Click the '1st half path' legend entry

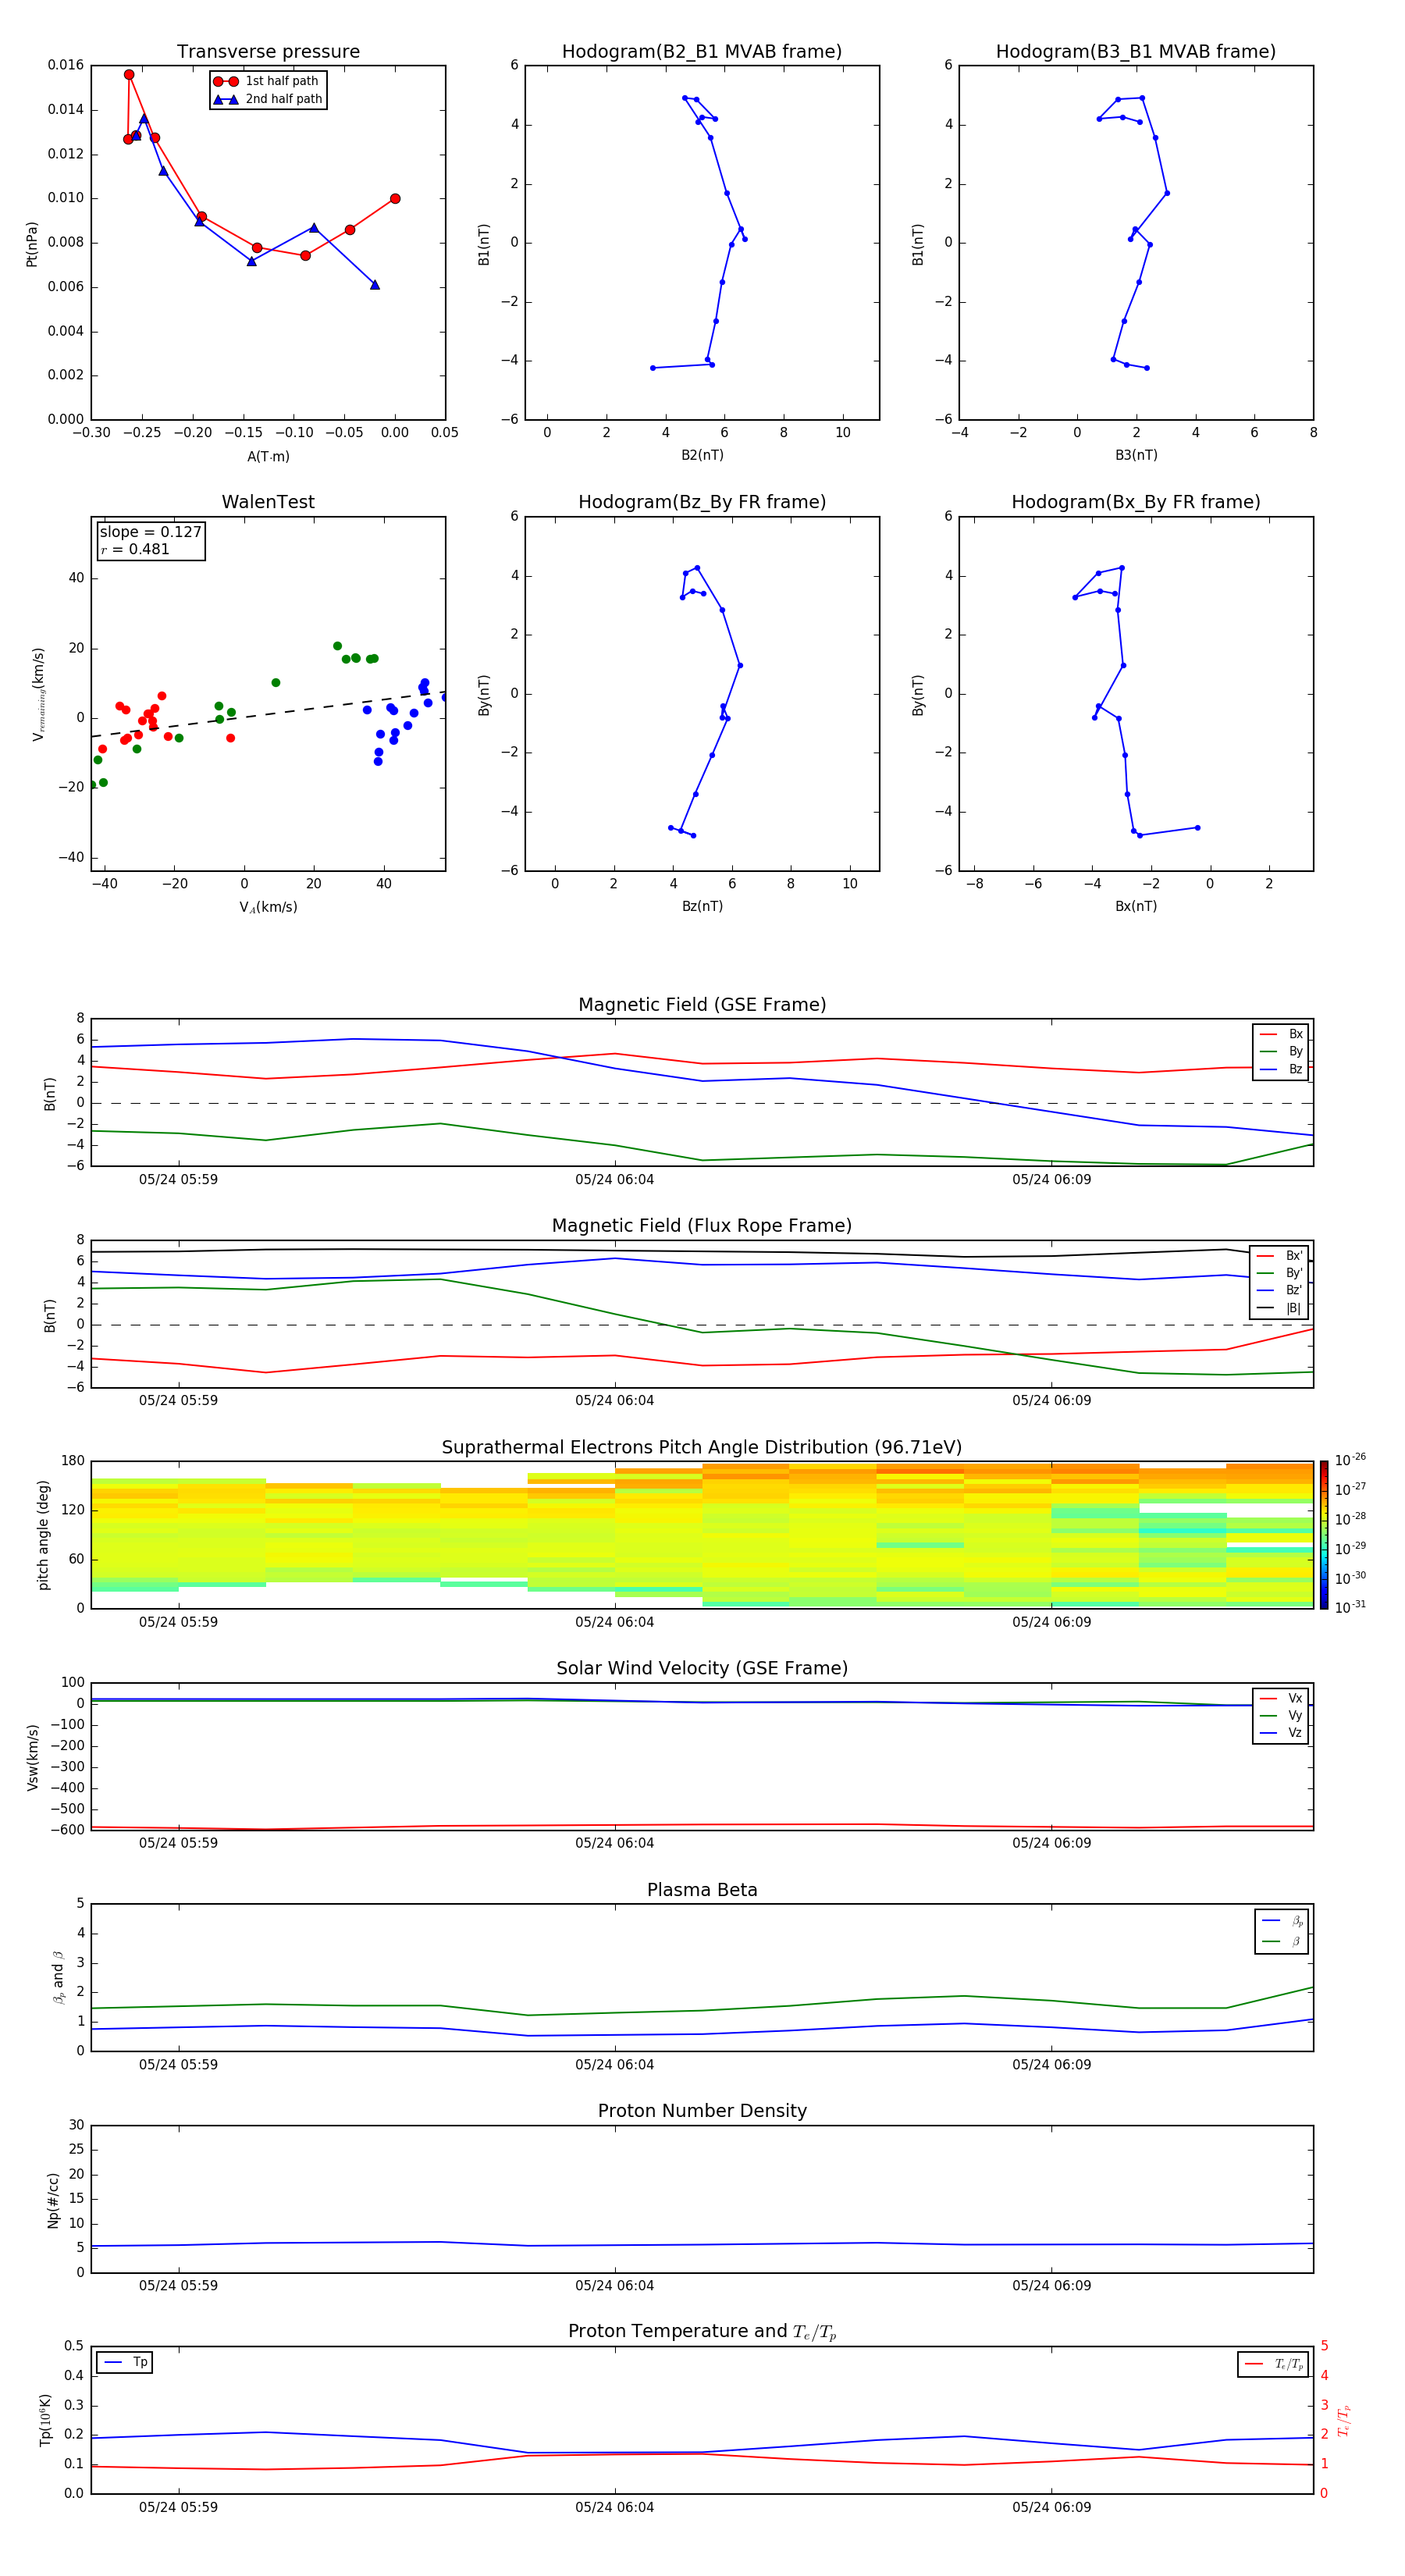pos(266,81)
